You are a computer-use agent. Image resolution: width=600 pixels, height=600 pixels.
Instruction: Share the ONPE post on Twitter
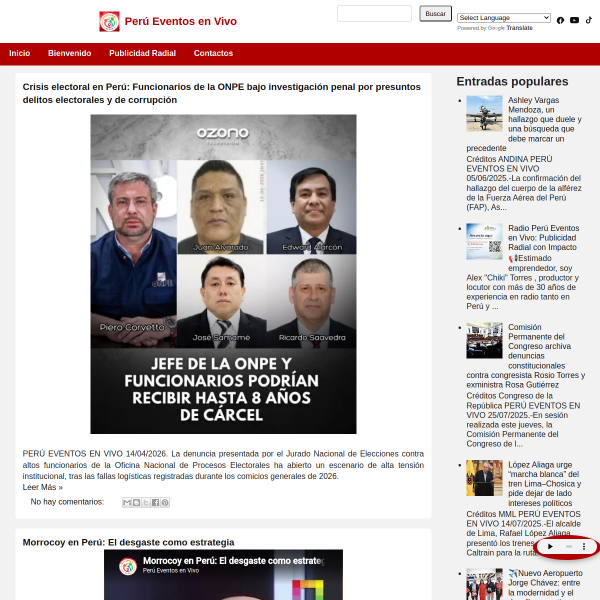click(146, 502)
